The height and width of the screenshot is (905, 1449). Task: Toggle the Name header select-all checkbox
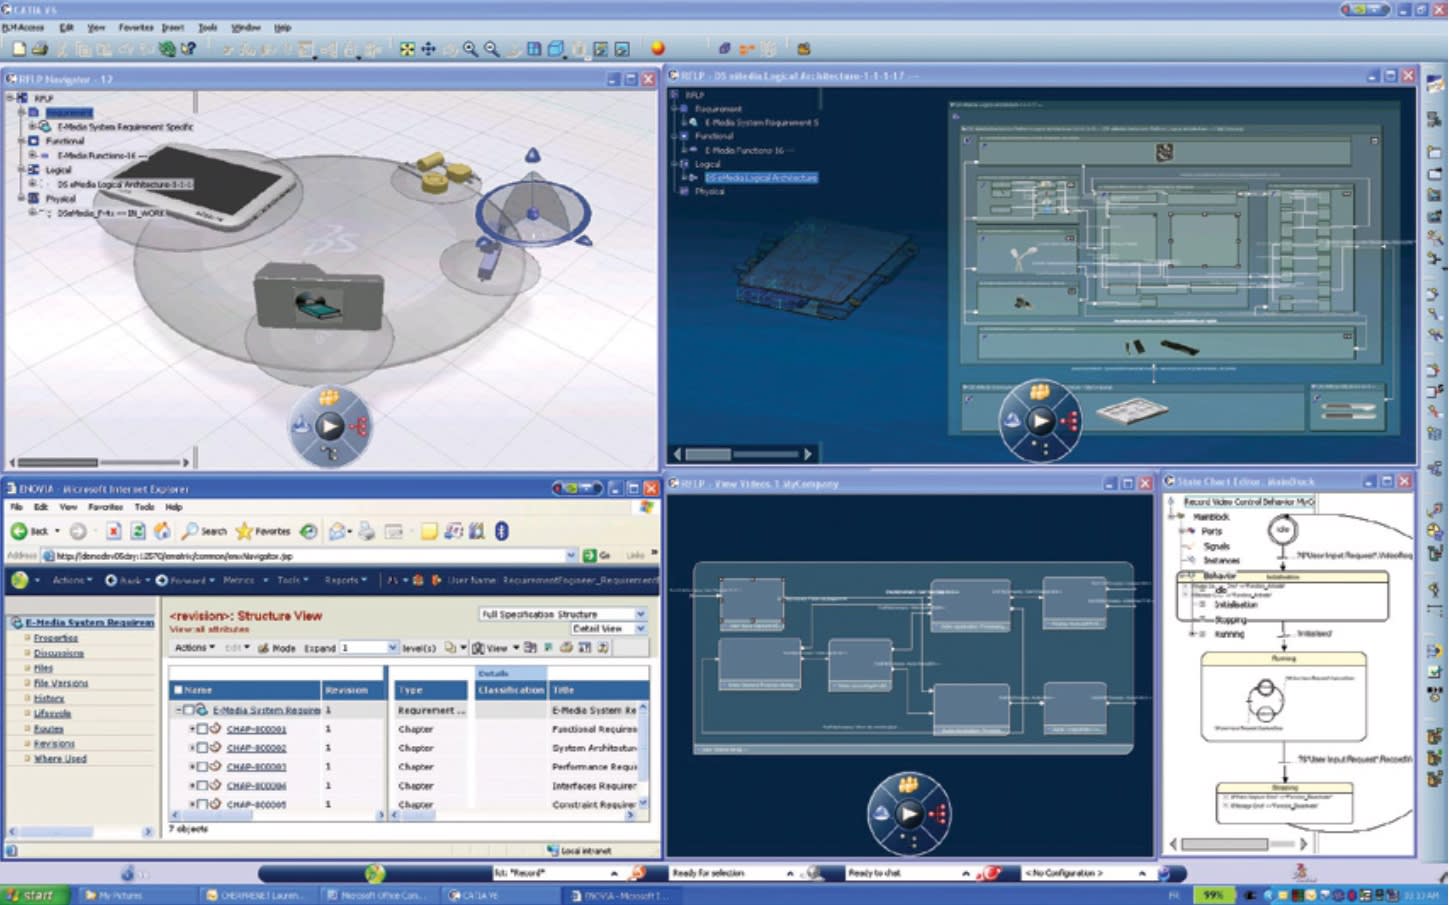point(178,690)
